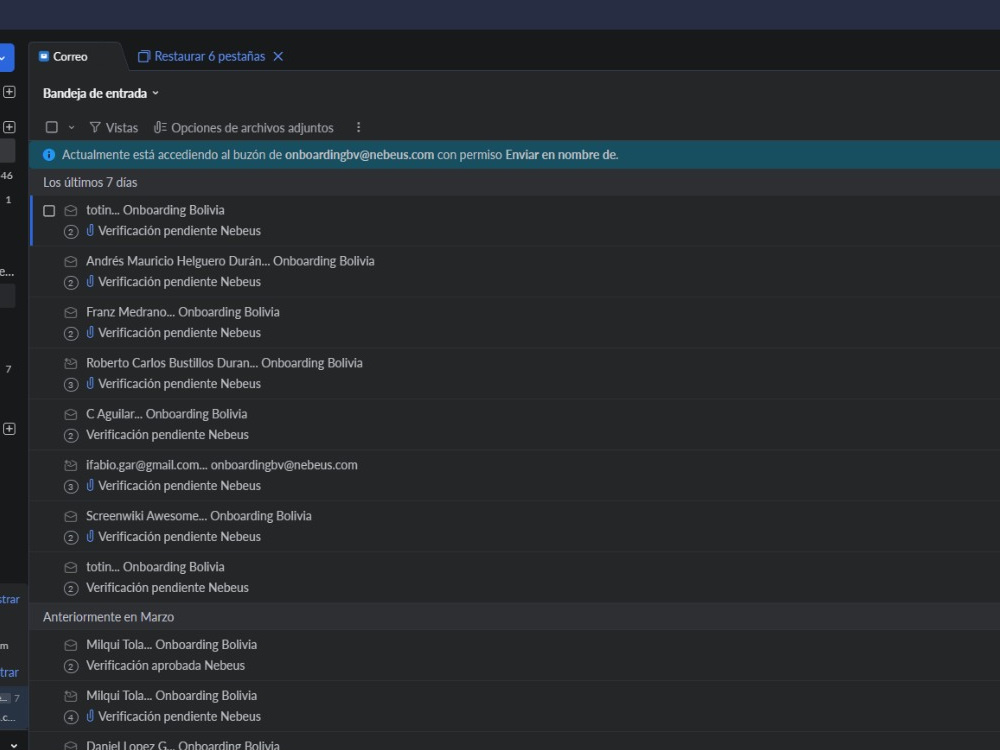Open the Correo tab
Viewport: 1000px width, 750px height.
tap(63, 57)
